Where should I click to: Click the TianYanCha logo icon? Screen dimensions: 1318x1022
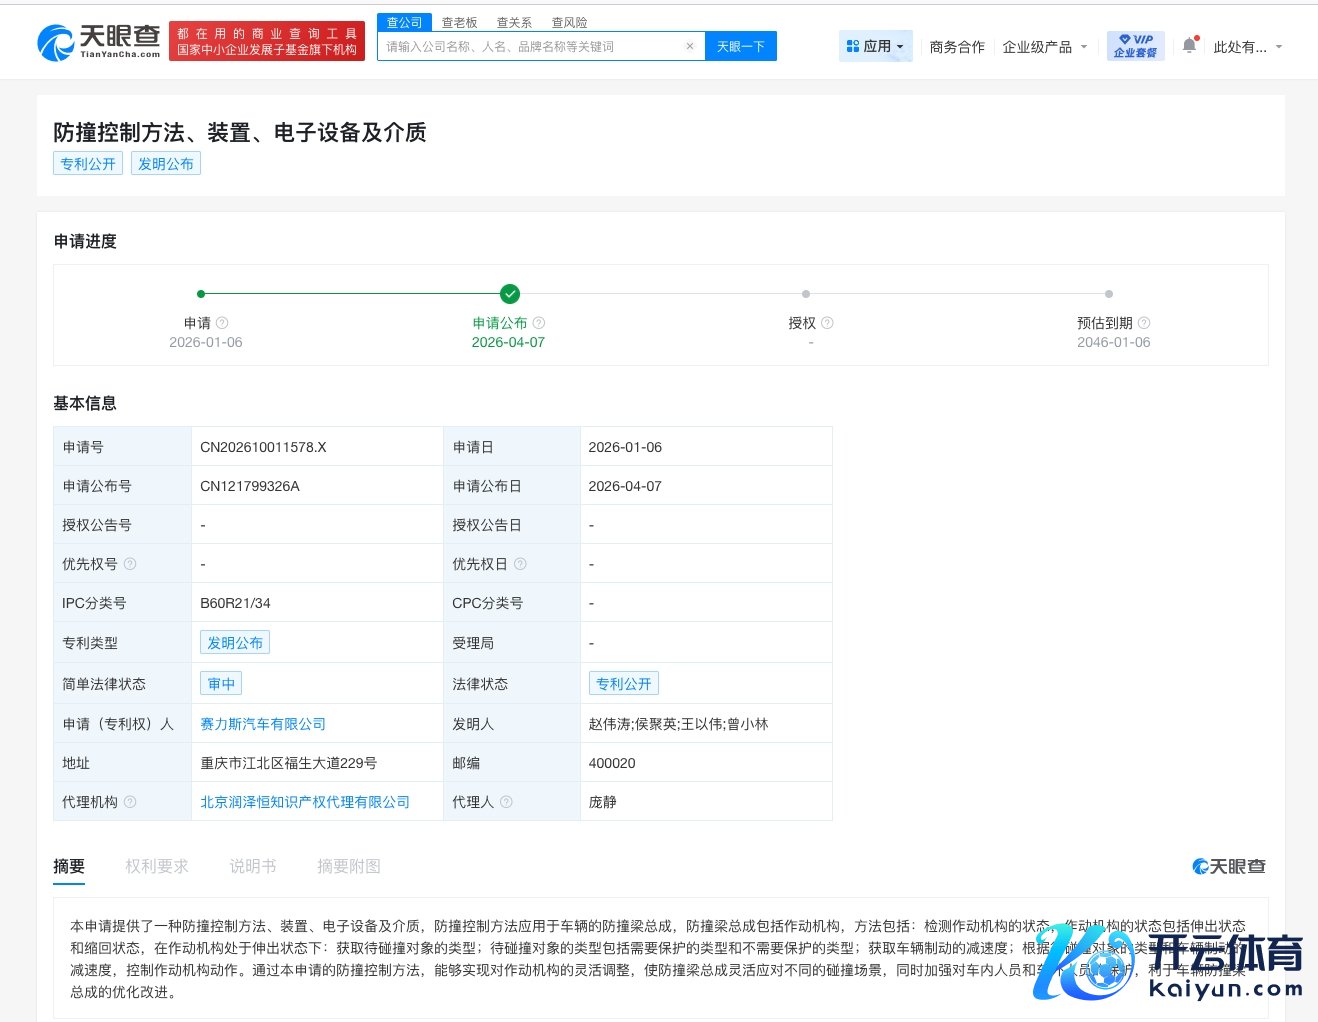point(56,42)
